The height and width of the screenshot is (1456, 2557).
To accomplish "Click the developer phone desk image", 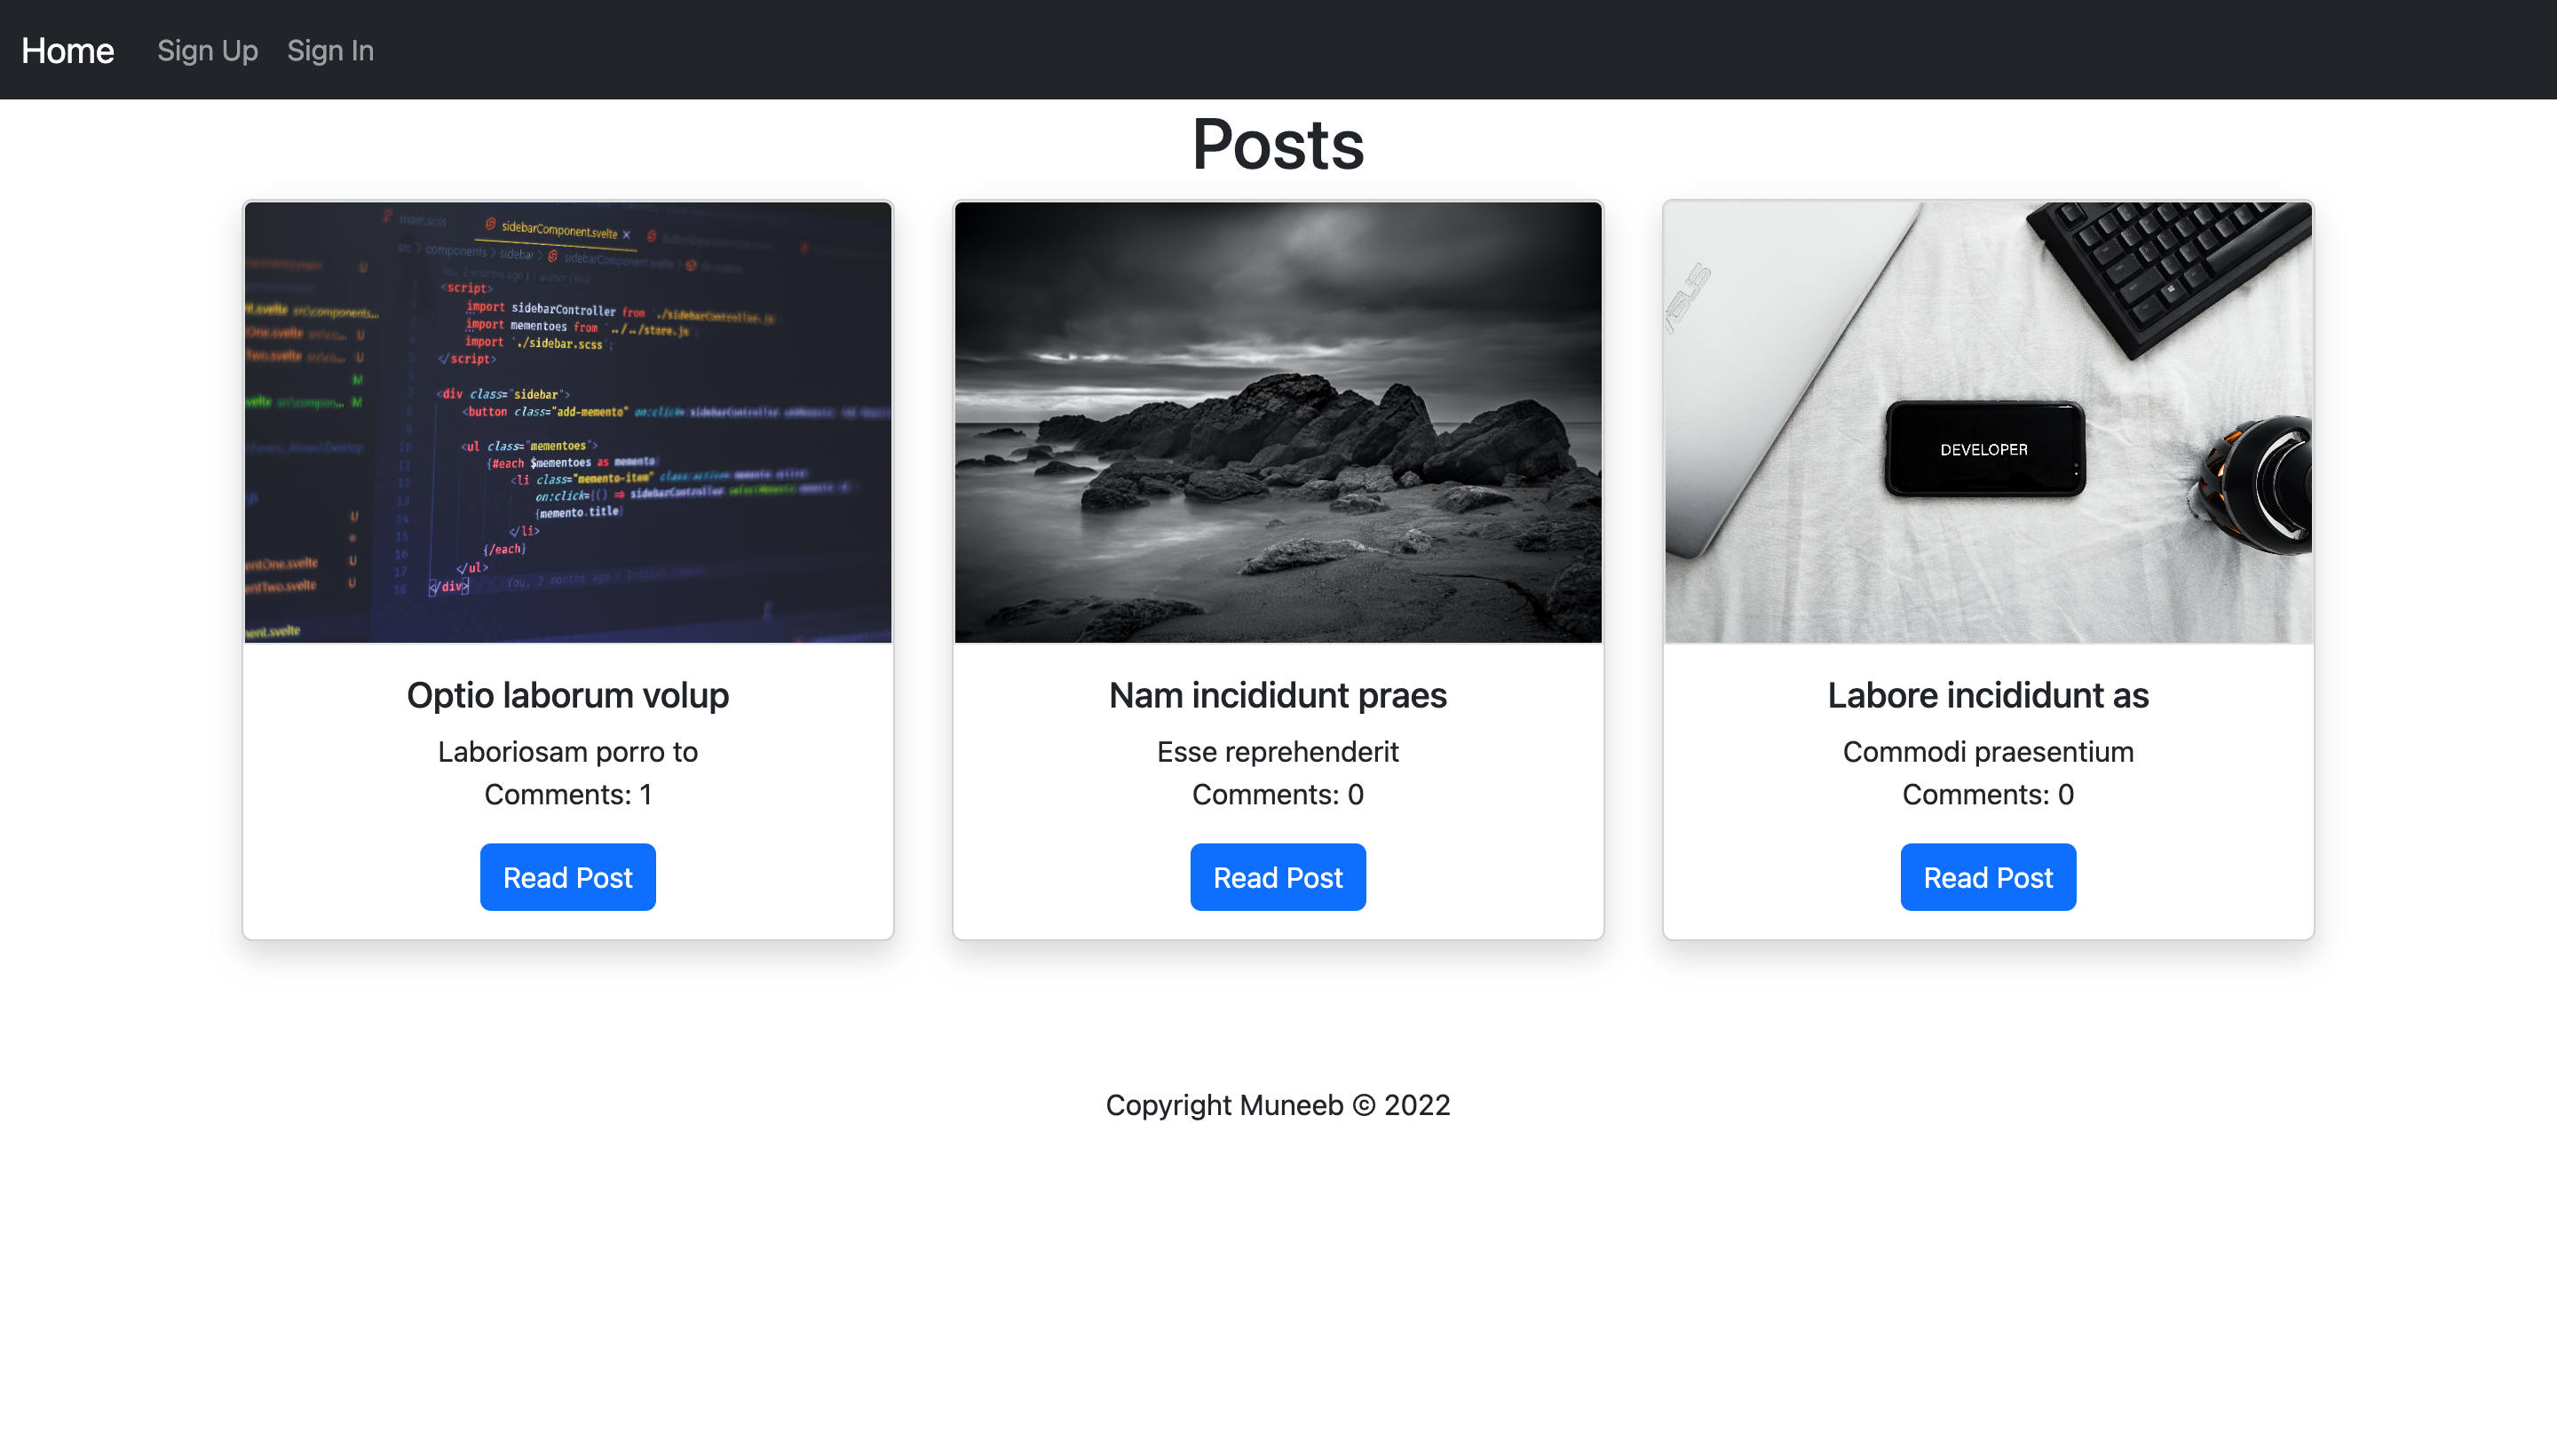I will 1987,422.
